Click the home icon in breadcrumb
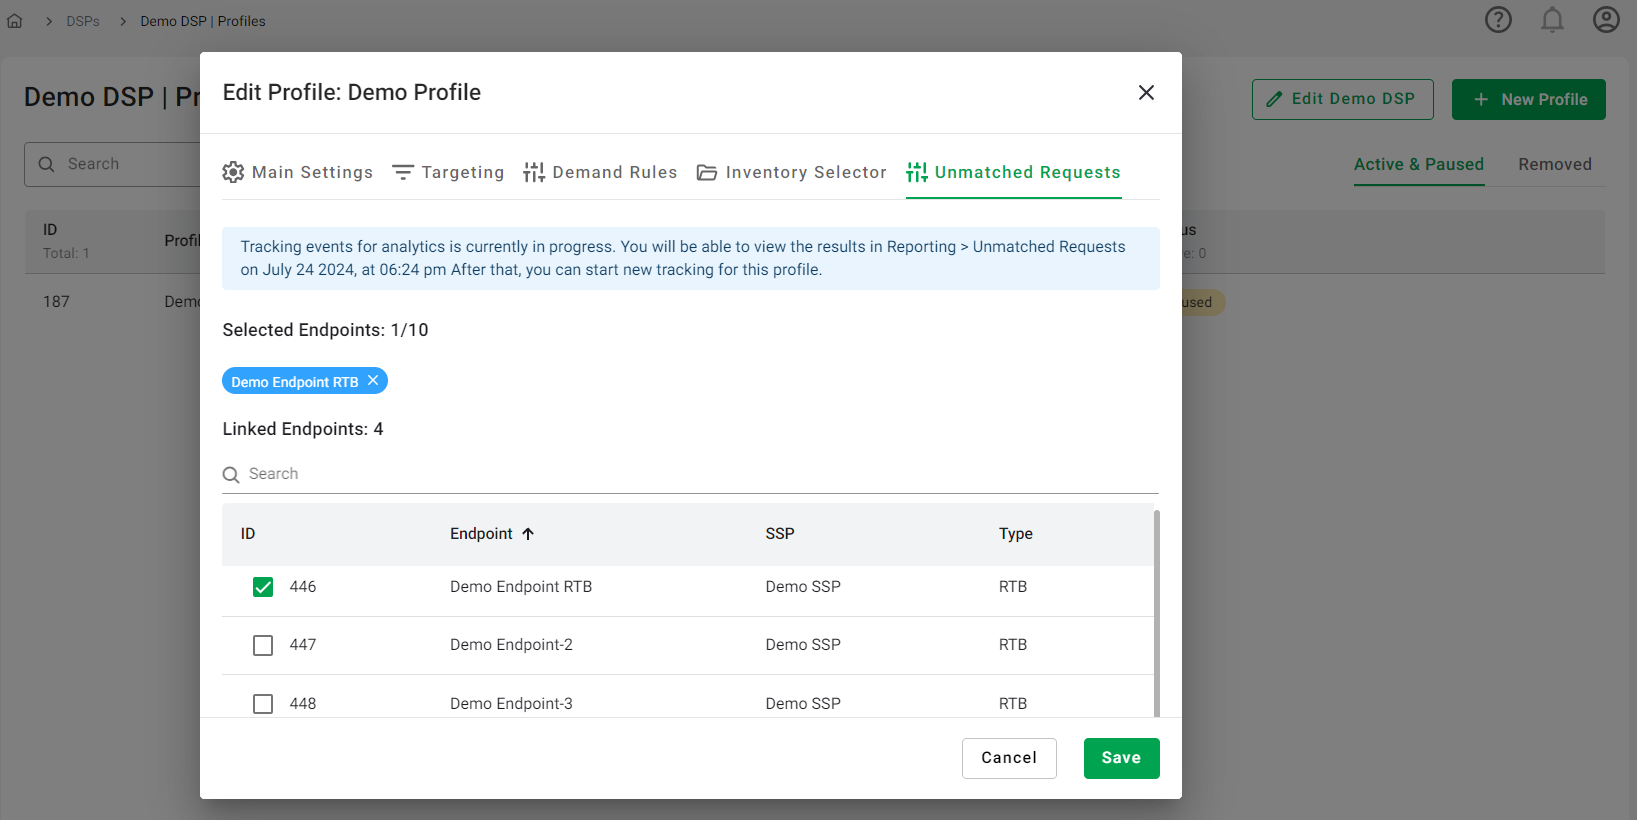The image size is (1637, 820). pyautogui.click(x=15, y=21)
